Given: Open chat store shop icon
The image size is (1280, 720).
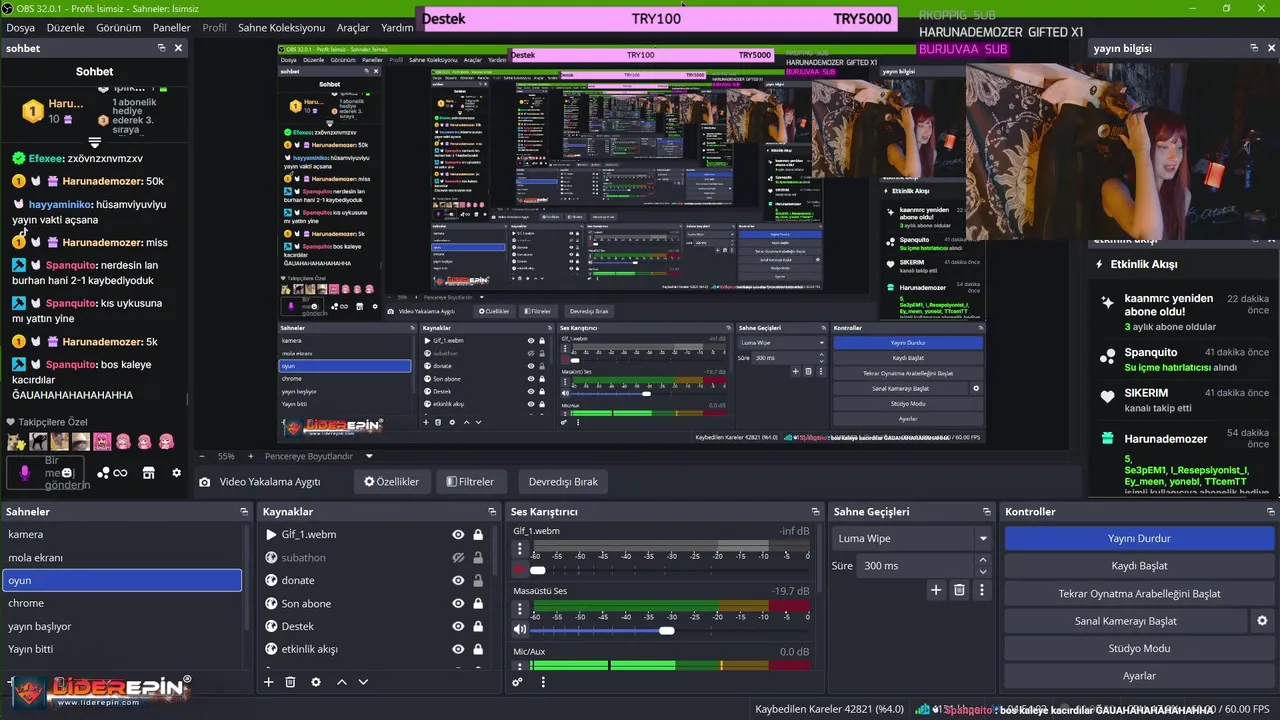Looking at the screenshot, I should point(148,473).
